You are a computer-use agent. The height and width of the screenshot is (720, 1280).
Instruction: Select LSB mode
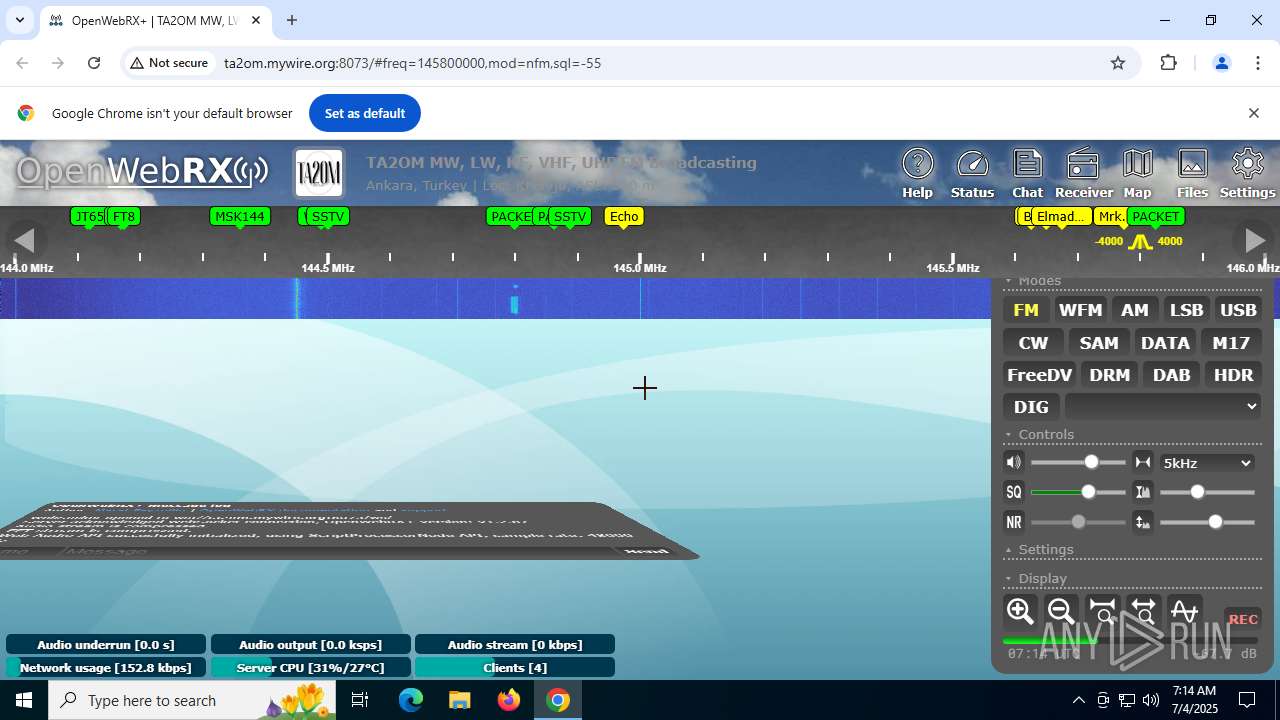click(1187, 310)
